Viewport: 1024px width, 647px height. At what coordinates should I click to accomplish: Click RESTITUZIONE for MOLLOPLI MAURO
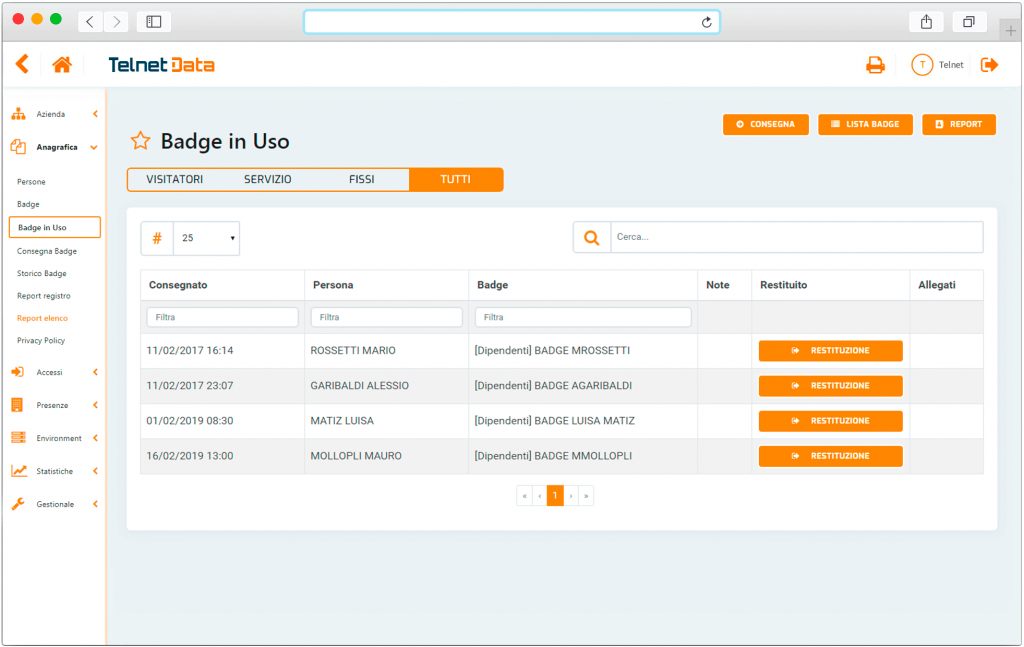coord(831,456)
